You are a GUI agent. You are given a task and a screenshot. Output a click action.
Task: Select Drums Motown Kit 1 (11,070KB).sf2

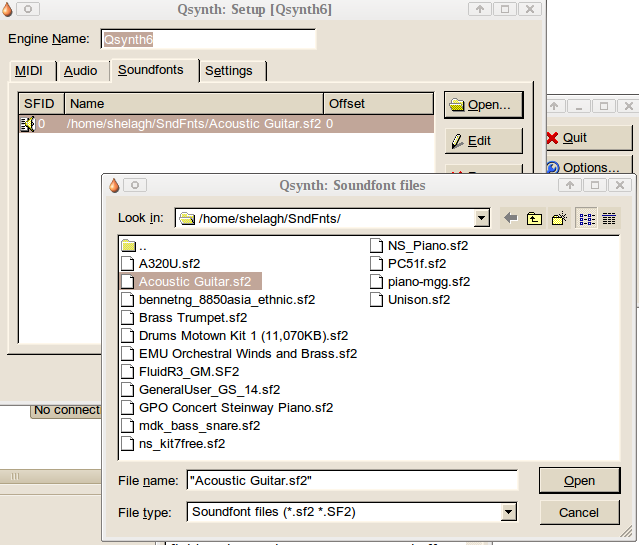243,335
